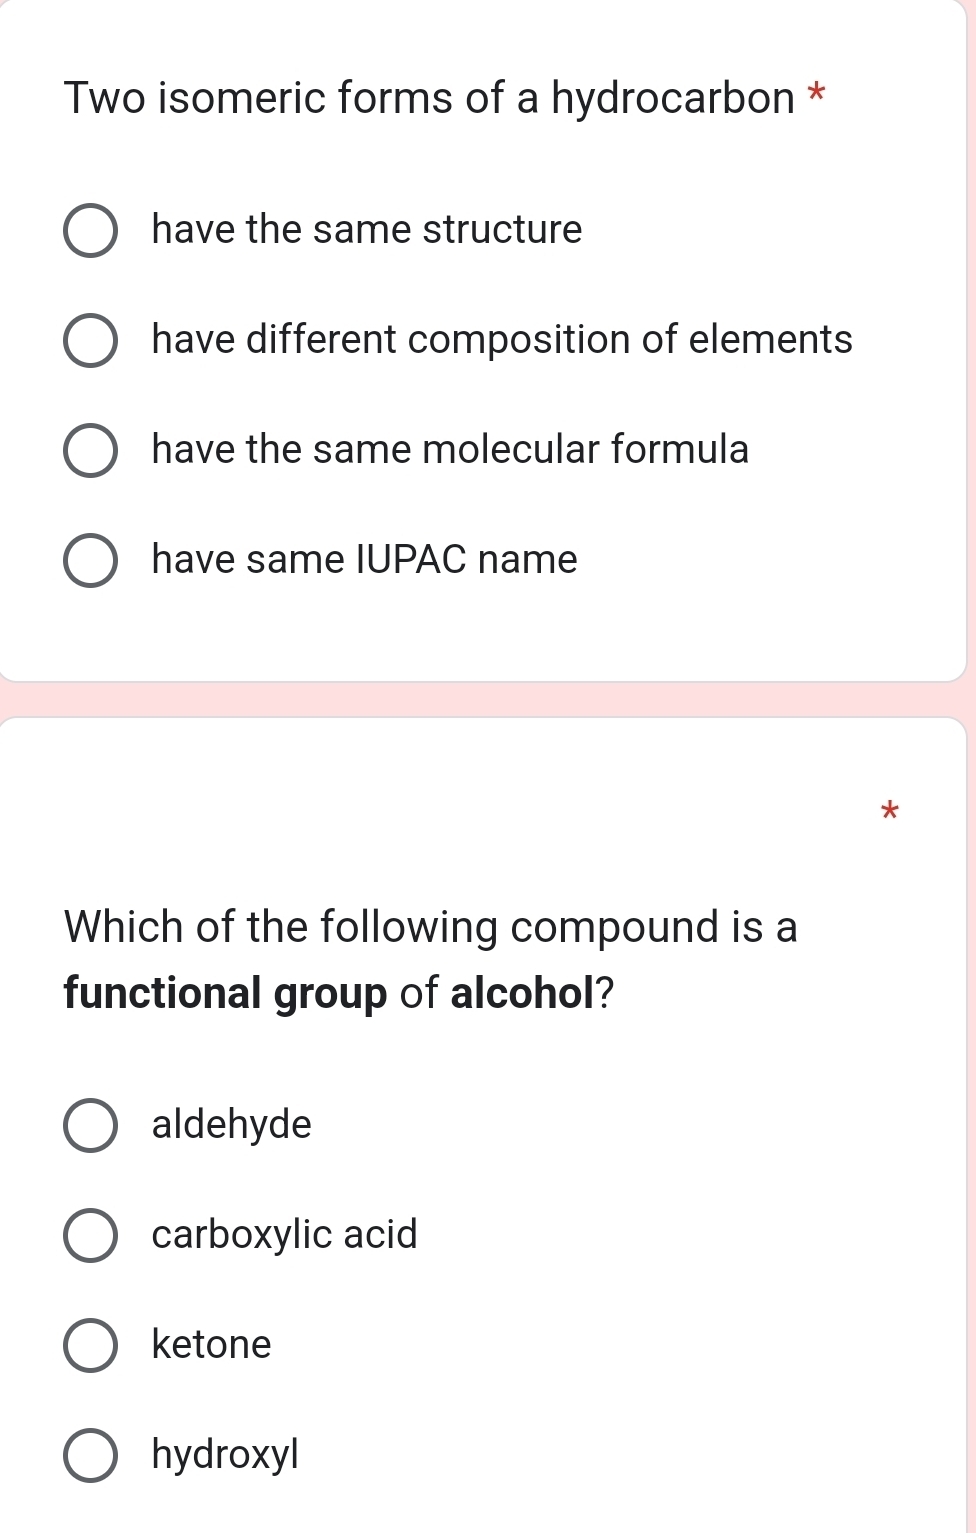
Task: Click the 'Two isomeric forms of a hydrocarbon' question title
Action: (x=429, y=98)
